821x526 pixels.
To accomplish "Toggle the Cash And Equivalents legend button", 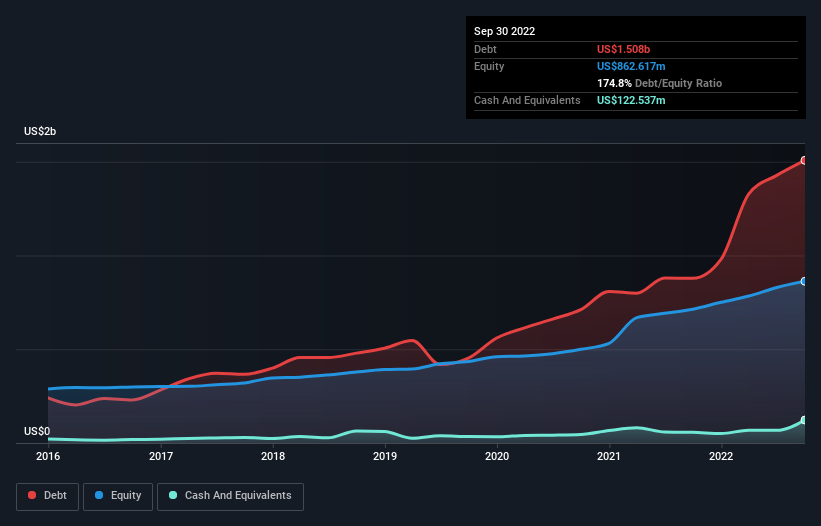I will [230, 496].
